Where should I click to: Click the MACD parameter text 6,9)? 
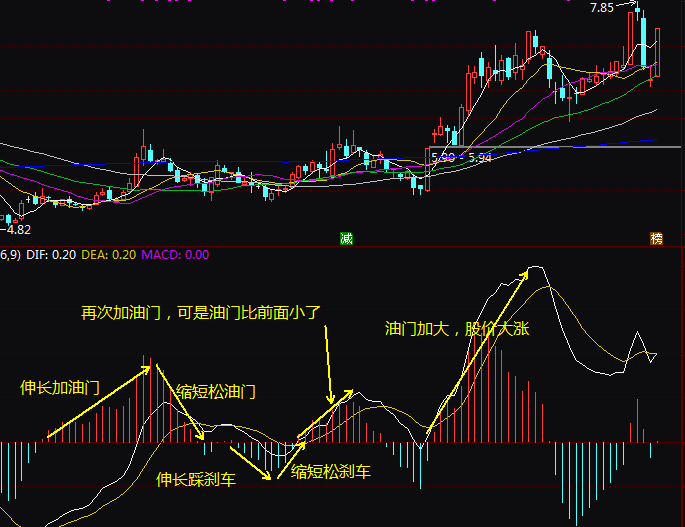click(10, 255)
